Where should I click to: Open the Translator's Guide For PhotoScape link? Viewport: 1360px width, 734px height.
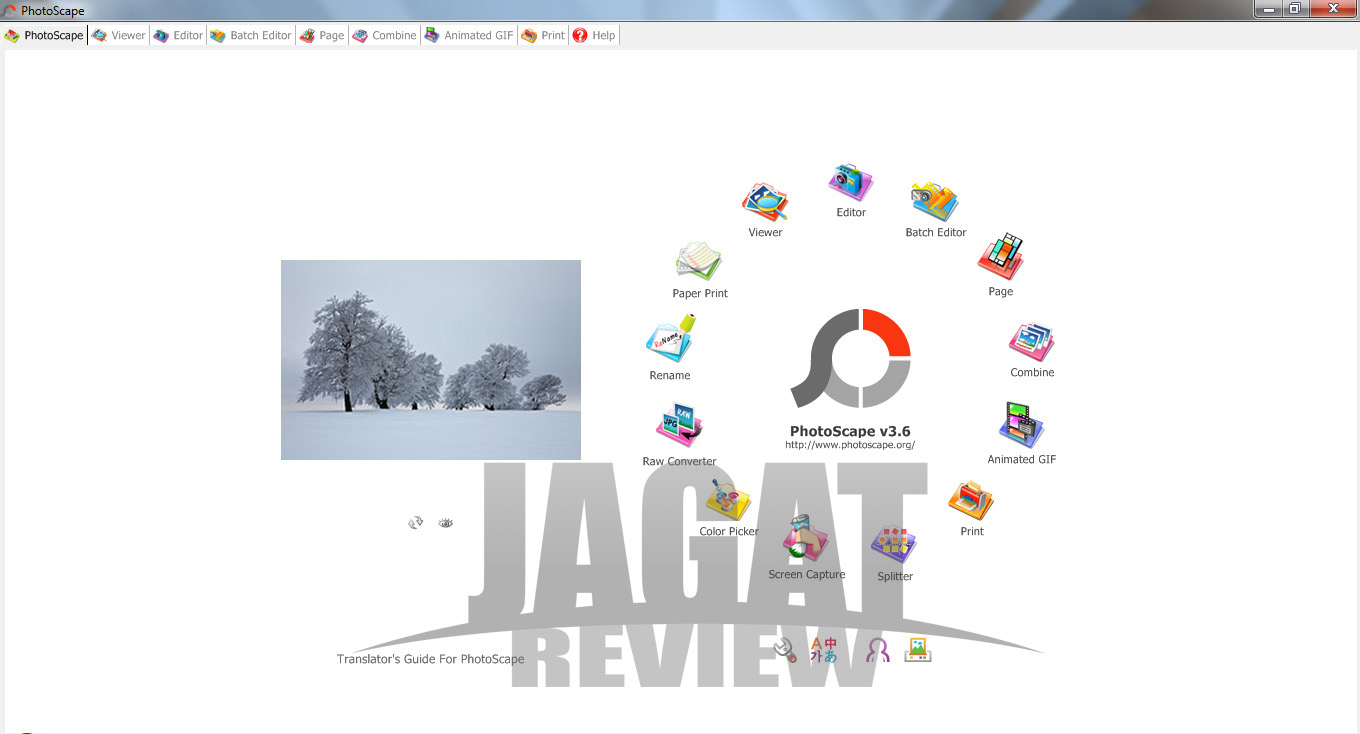click(430, 659)
